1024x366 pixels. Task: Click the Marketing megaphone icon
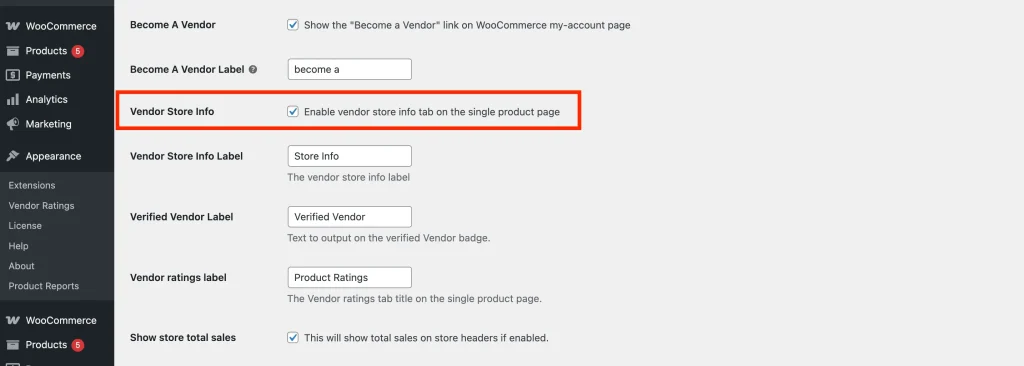tap(12, 124)
